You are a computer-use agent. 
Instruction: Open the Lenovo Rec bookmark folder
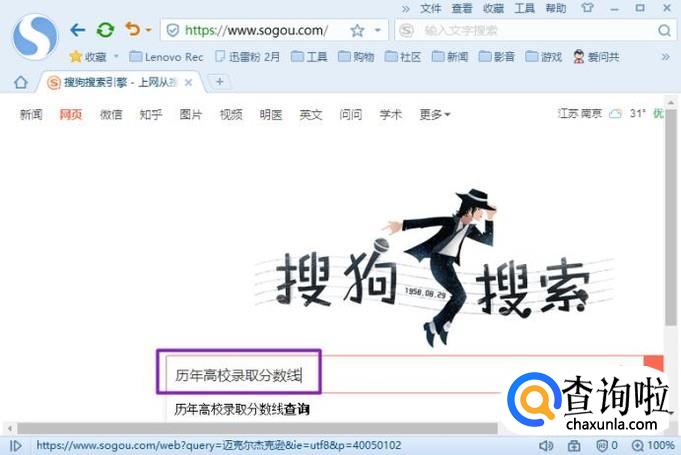[166, 56]
